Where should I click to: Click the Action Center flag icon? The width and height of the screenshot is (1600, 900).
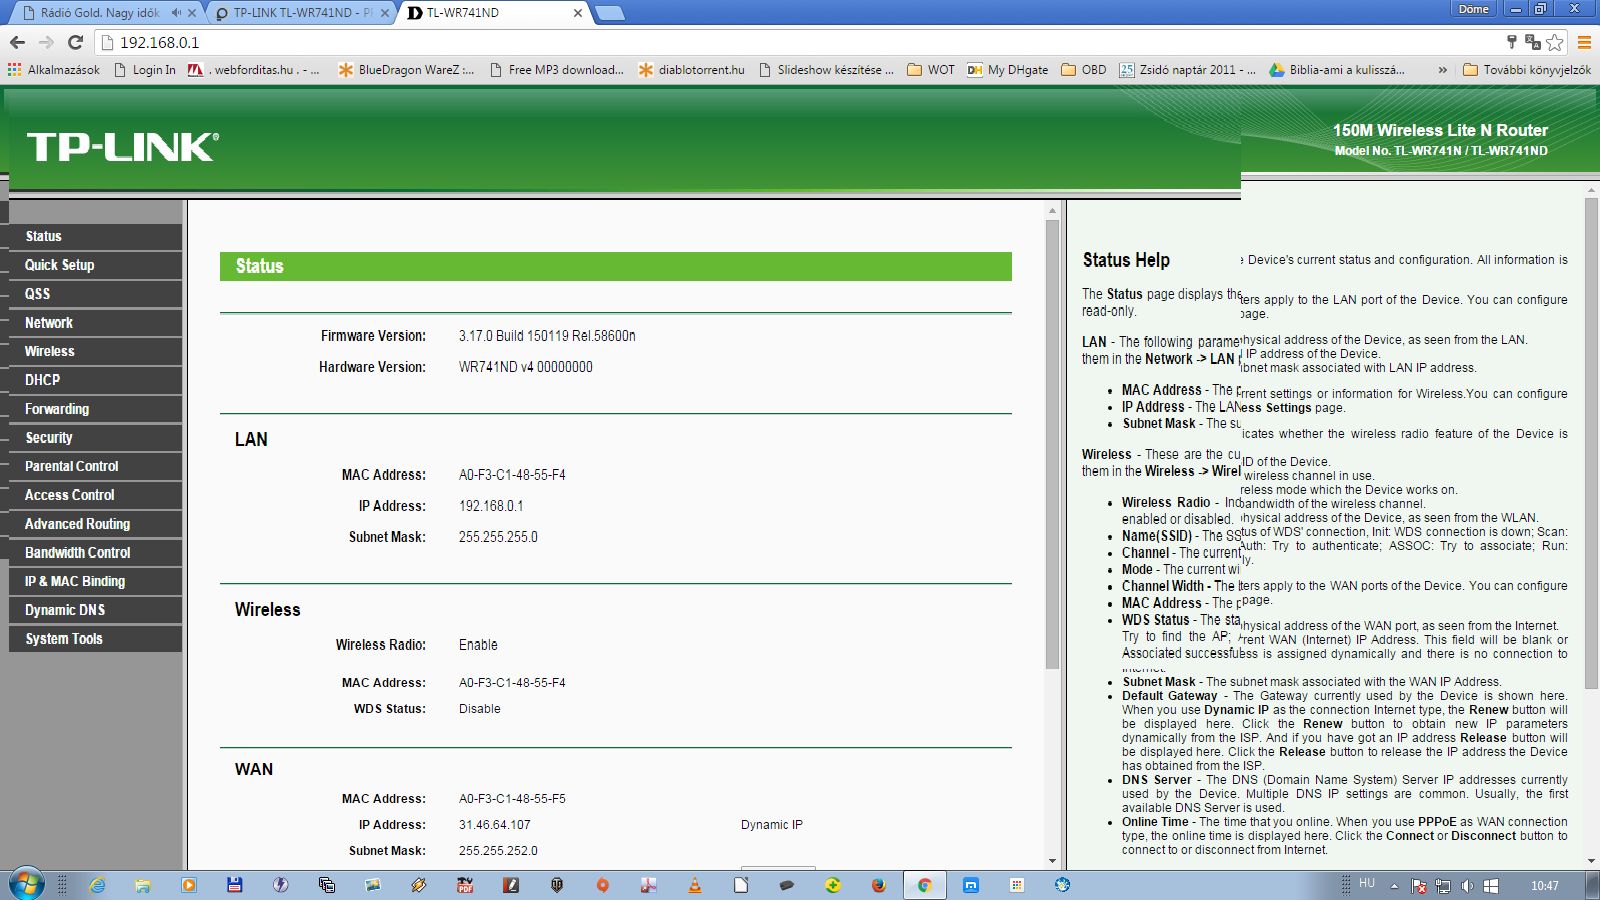click(x=1419, y=886)
